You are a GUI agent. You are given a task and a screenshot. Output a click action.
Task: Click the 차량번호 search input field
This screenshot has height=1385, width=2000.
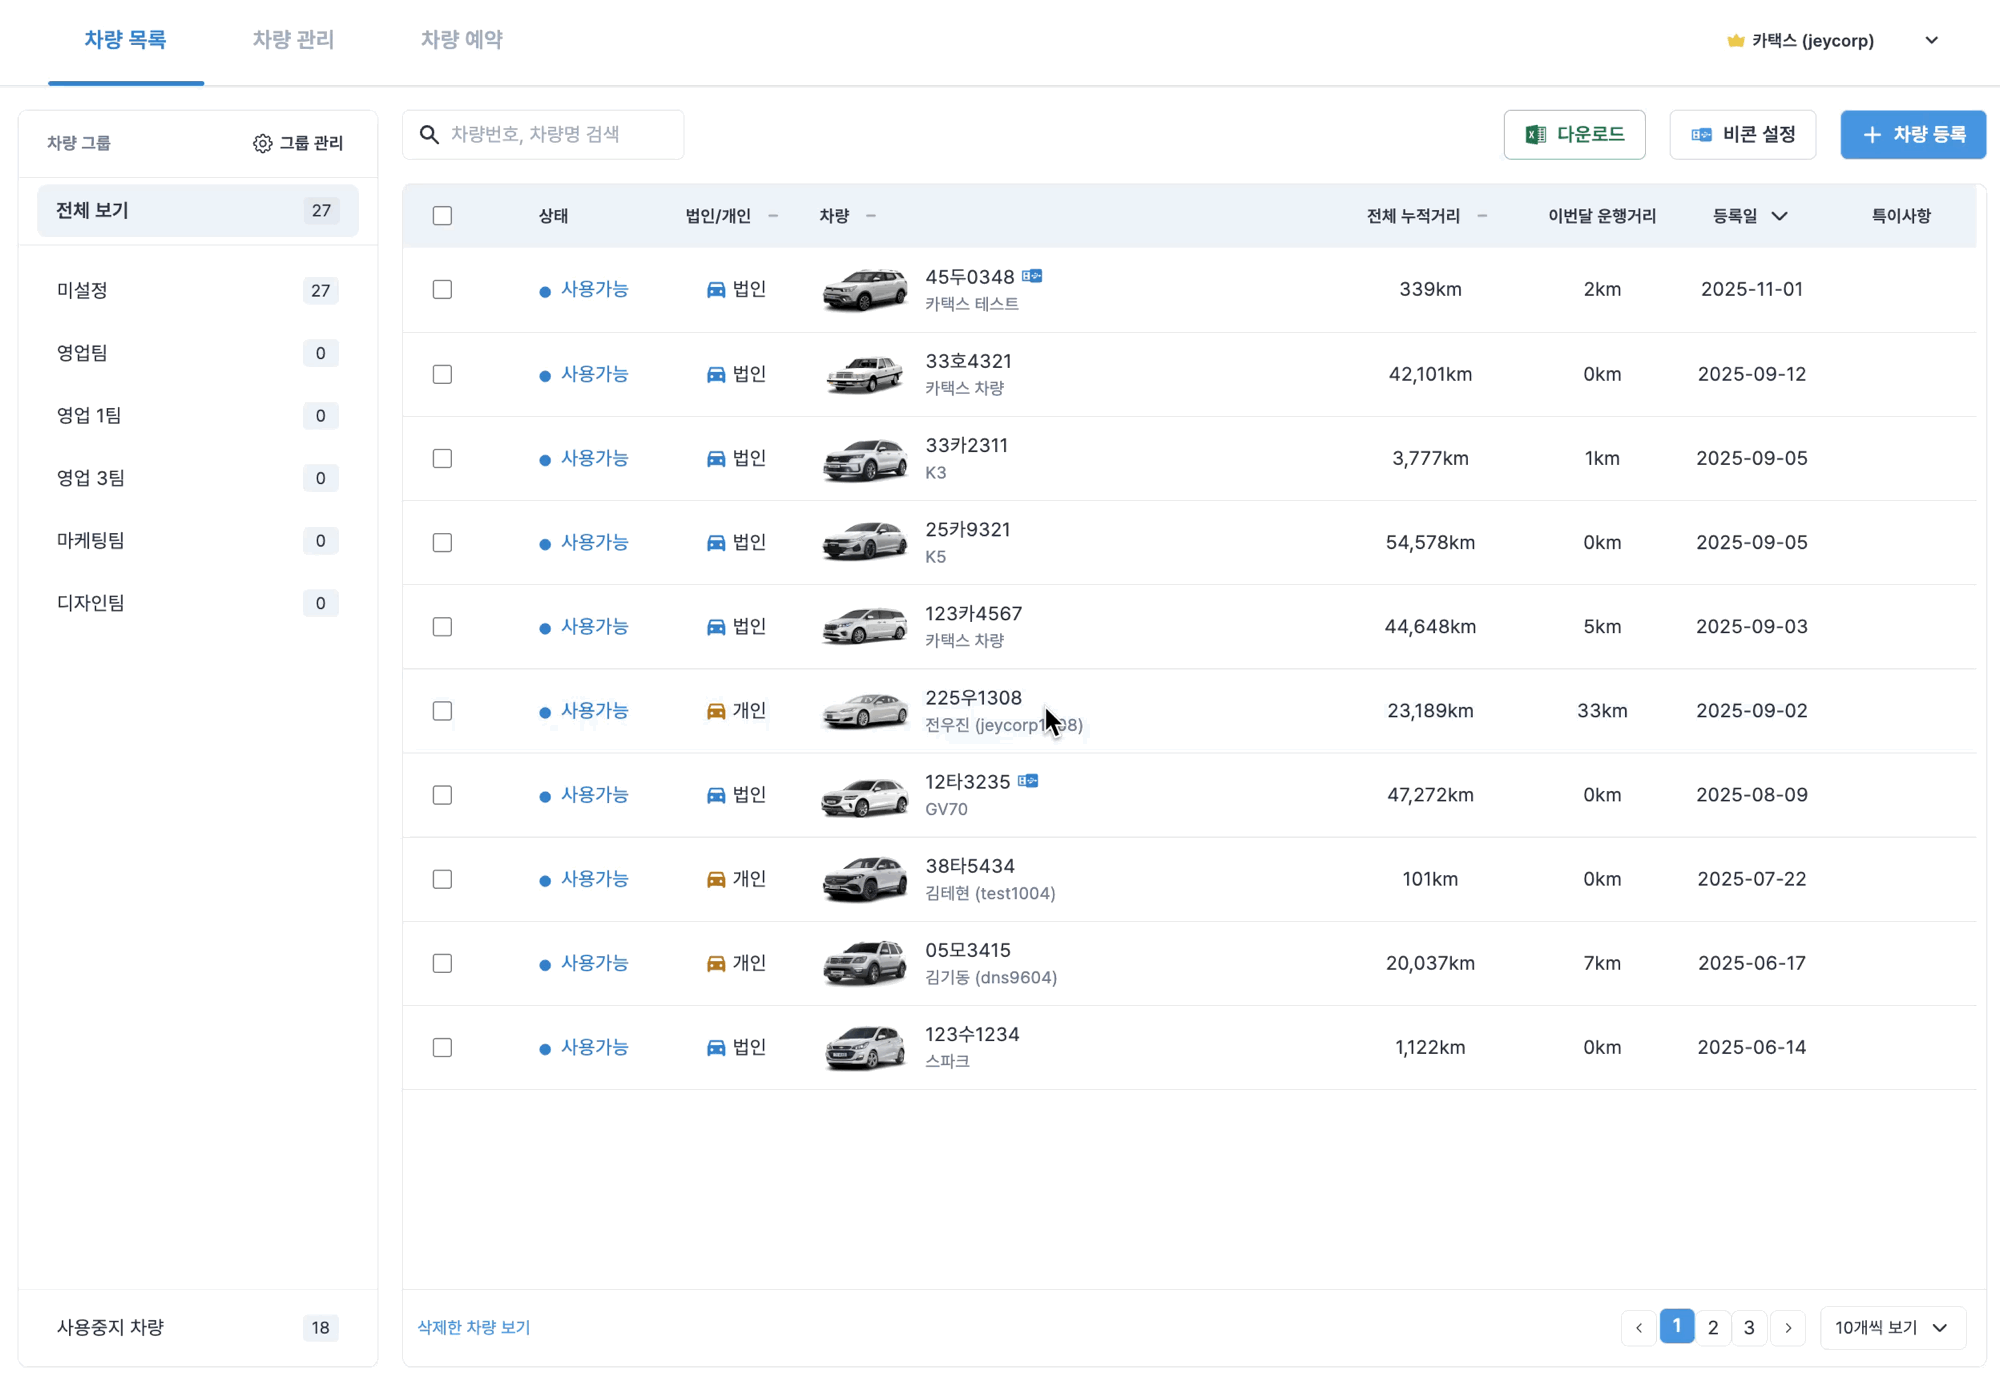click(x=560, y=134)
